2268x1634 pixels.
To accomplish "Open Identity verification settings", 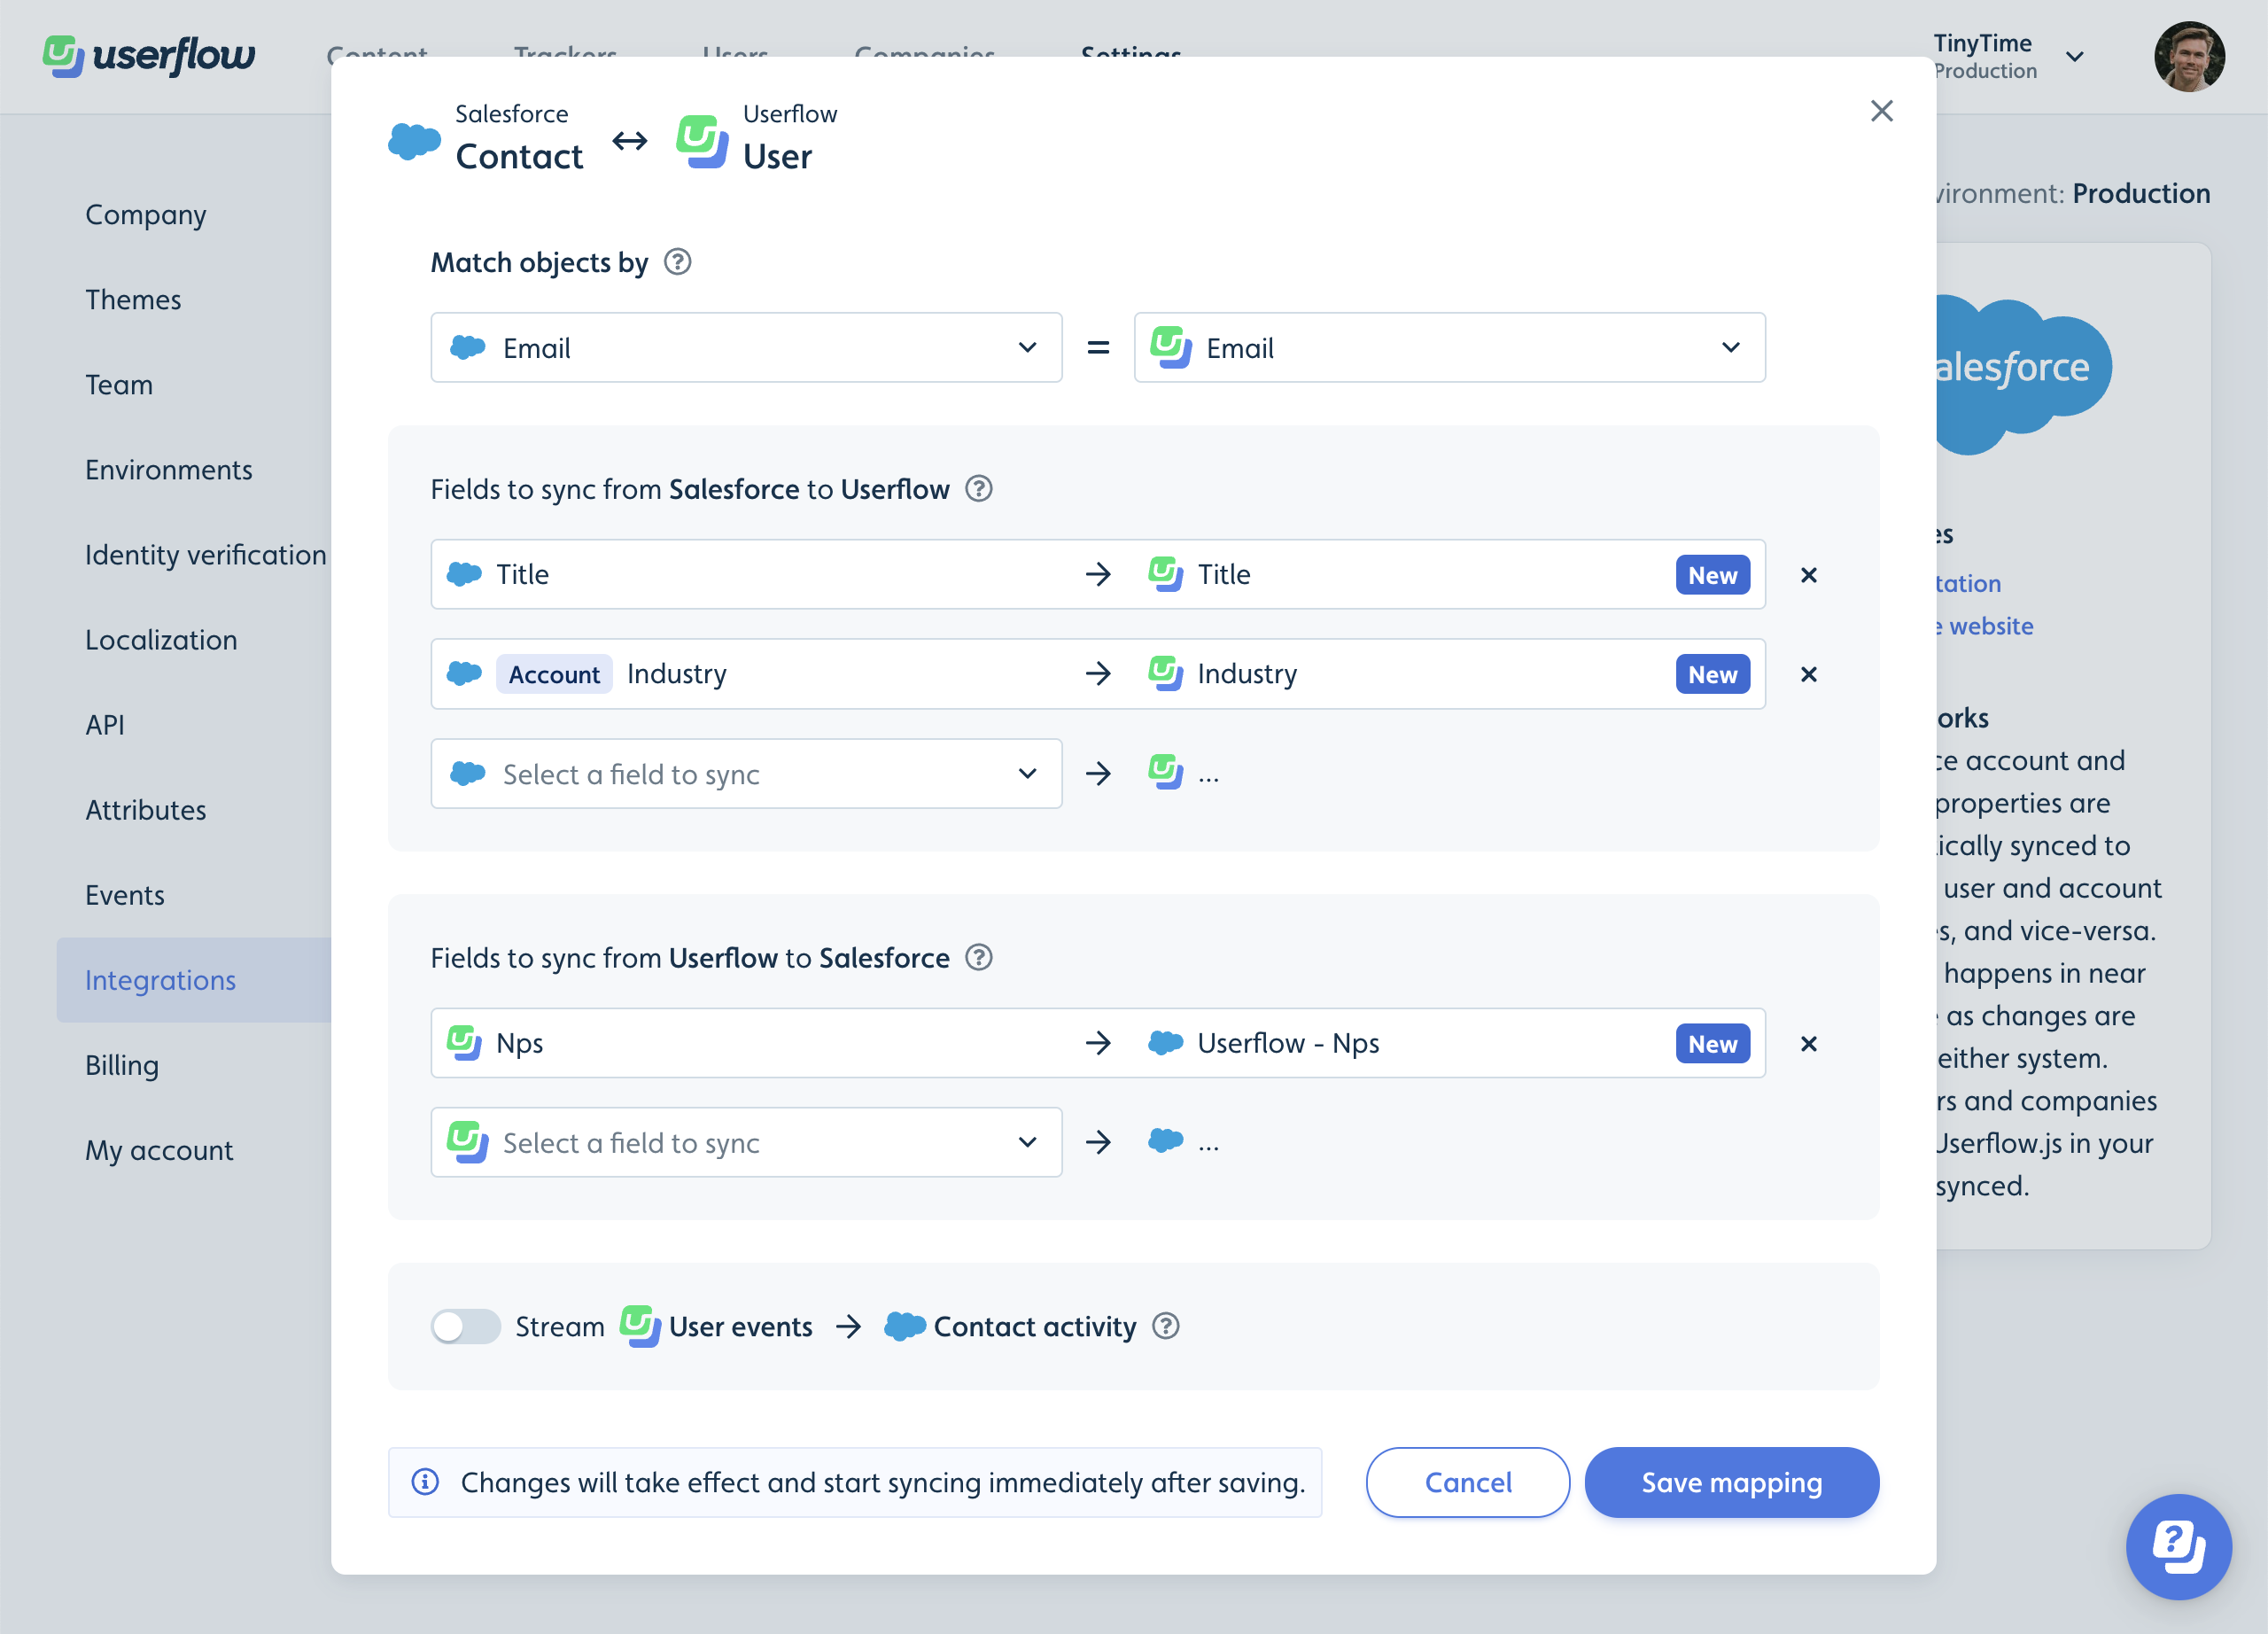I will tap(206, 555).
